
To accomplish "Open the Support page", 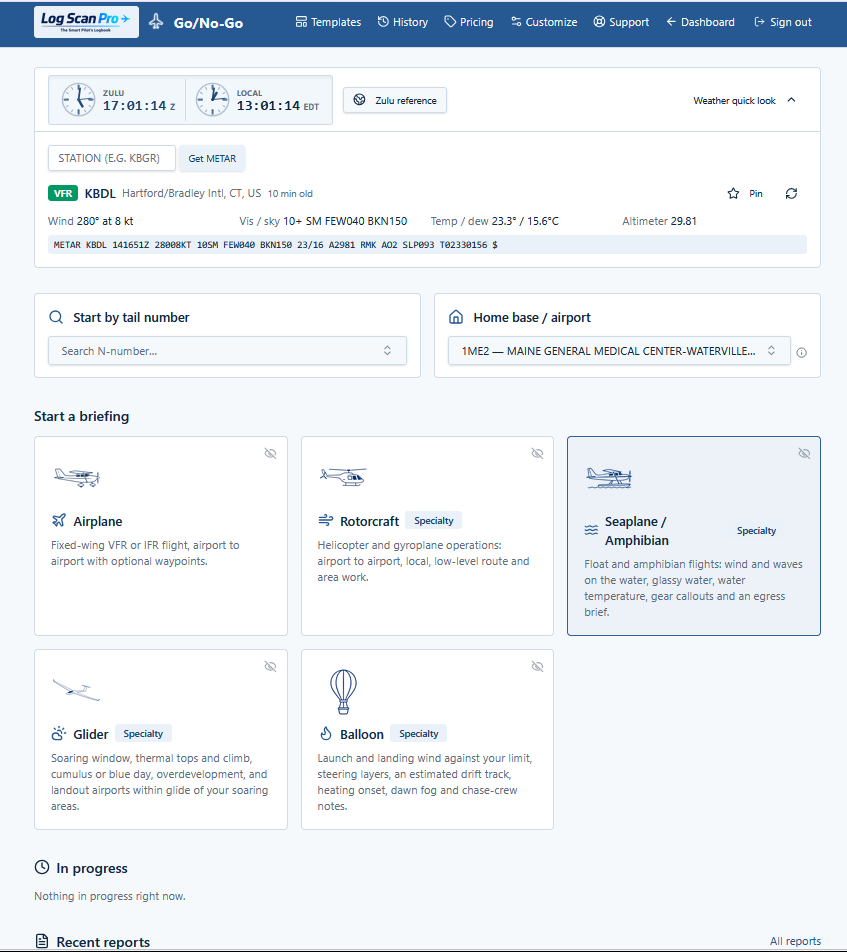I will coord(621,22).
